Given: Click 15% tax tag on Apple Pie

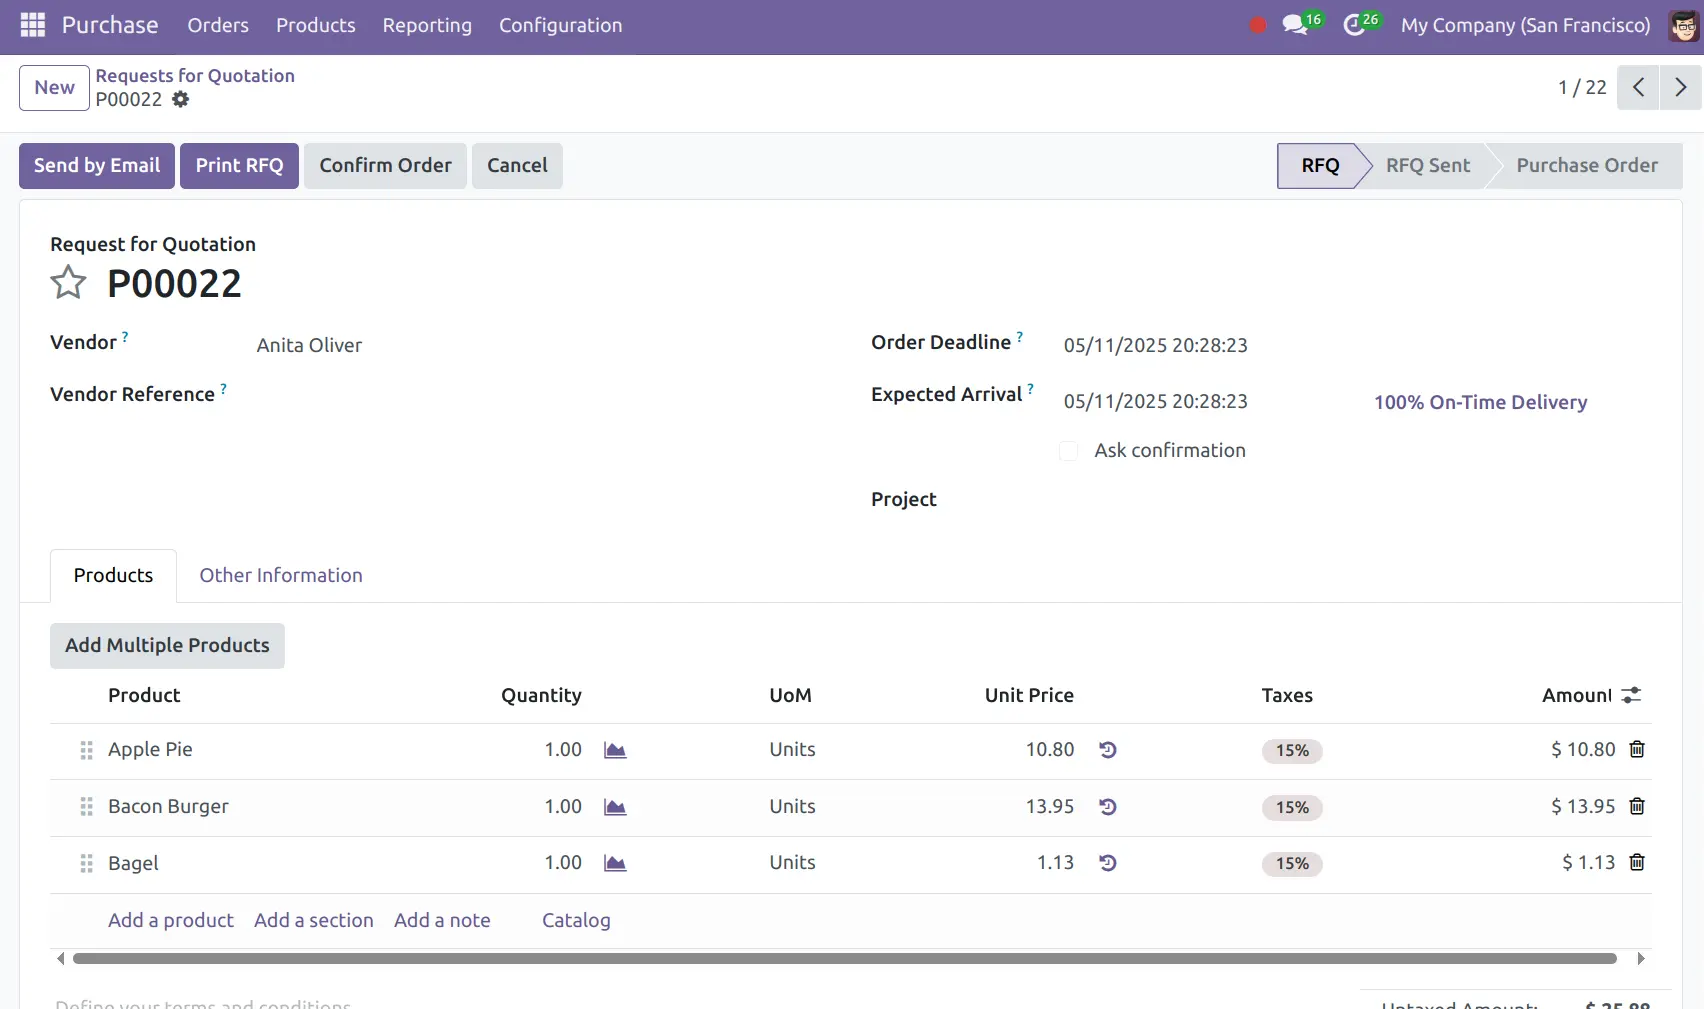Looking at the screenshot, I should [1292, 751].
